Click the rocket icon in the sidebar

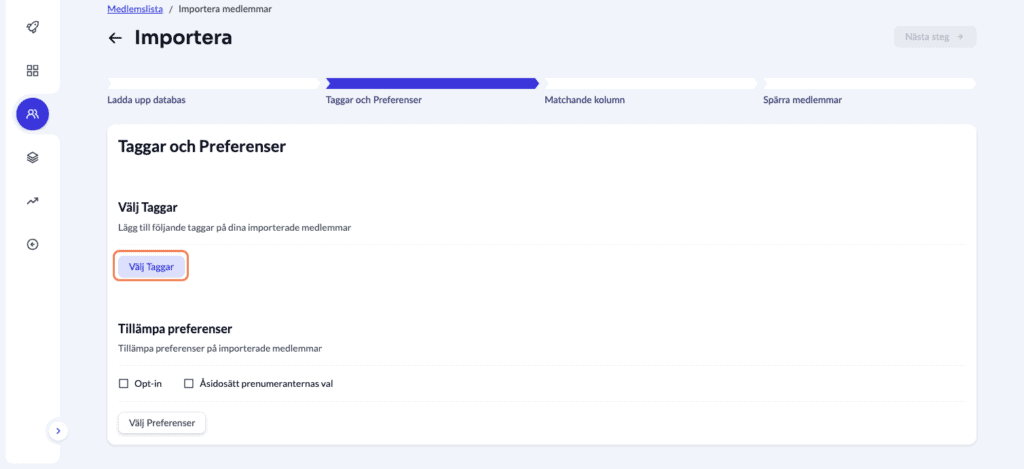[x=32, y=26]
